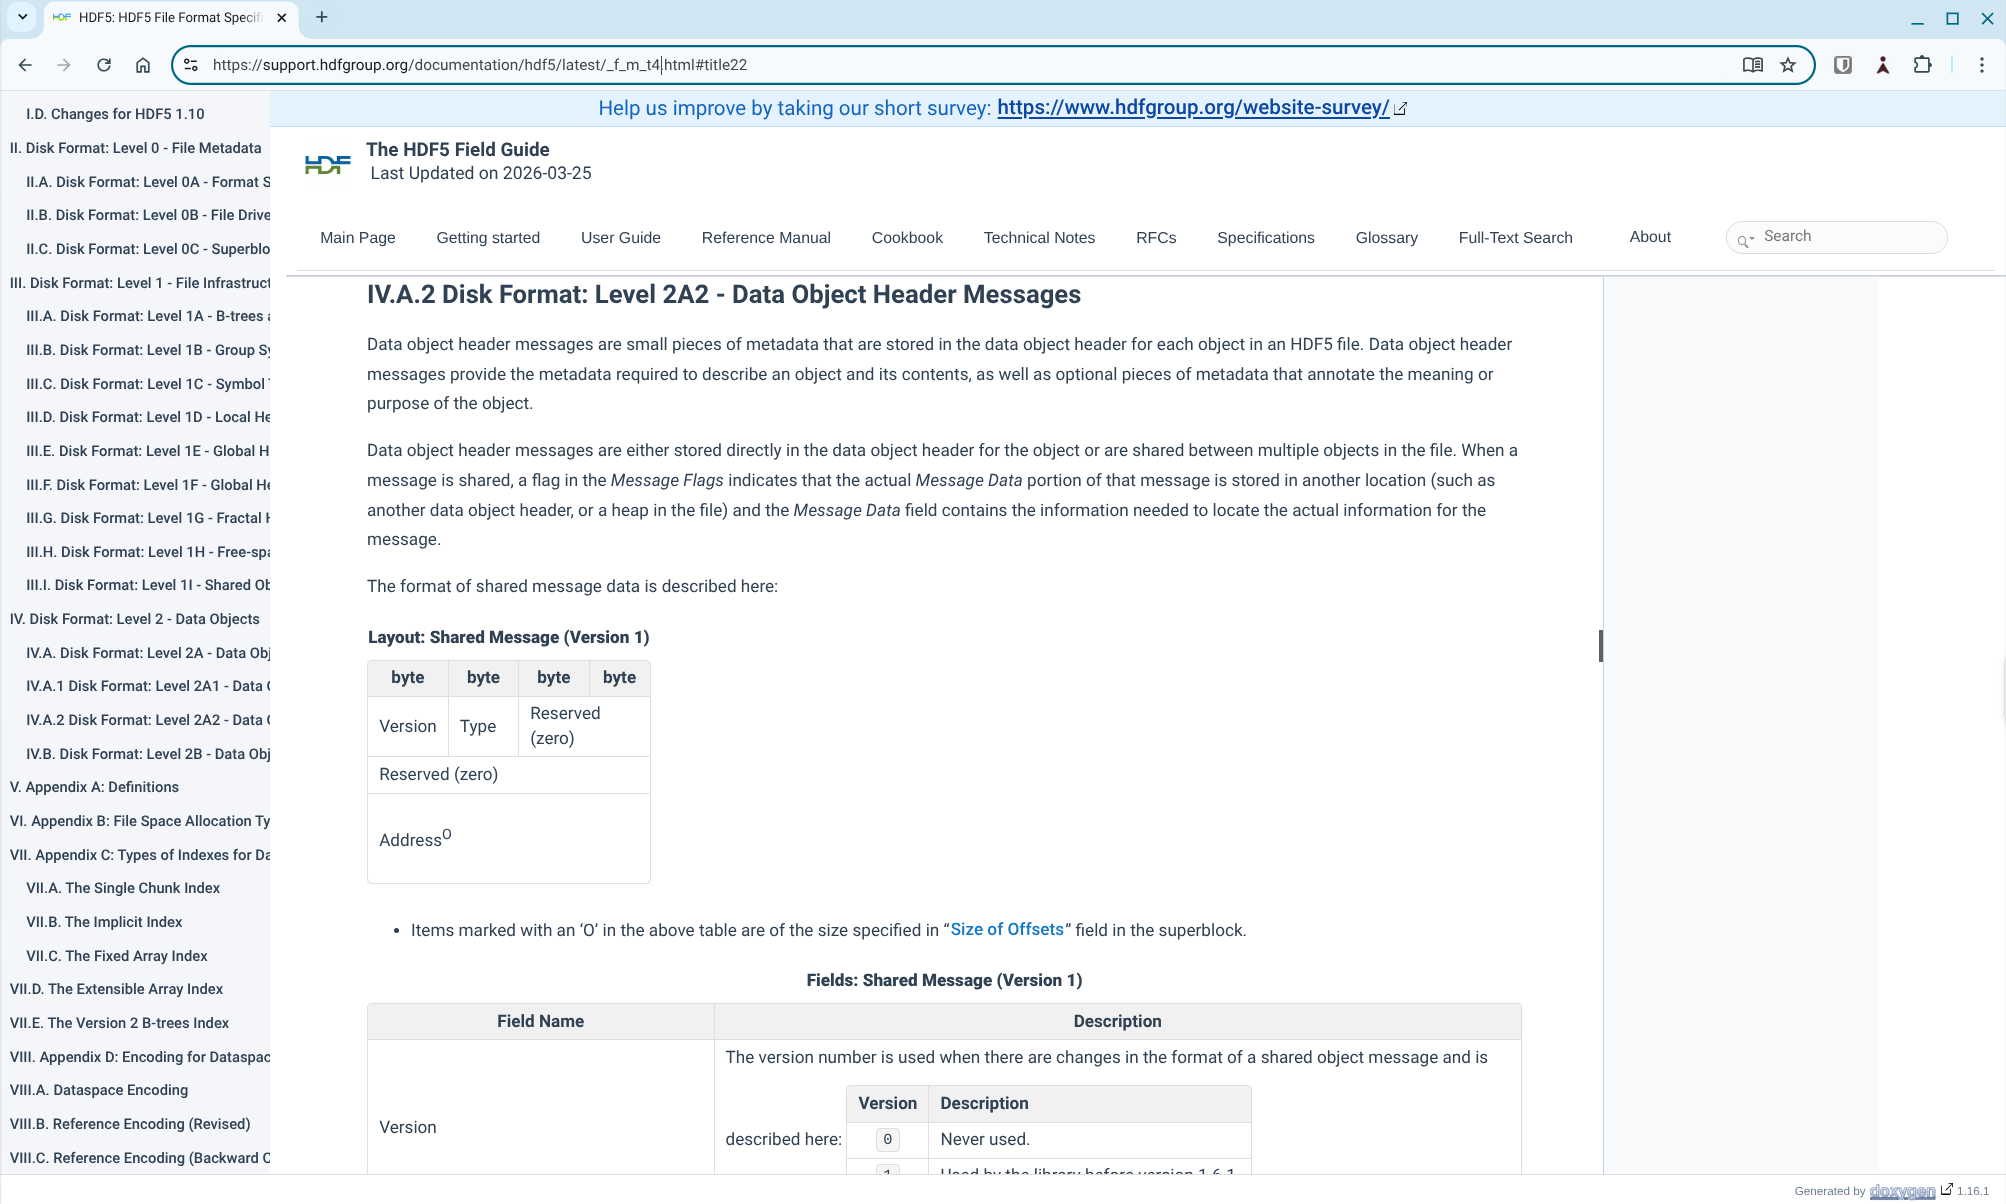Click the browser reload icon
This screenshot has width=2006, height=1204.
tap(104, 65)
